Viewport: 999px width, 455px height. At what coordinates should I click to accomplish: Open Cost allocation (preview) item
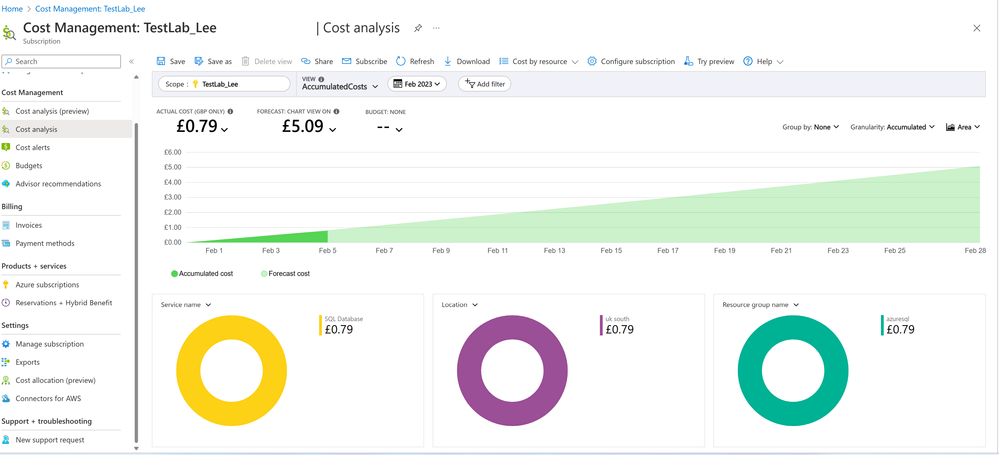pos(55,380)
